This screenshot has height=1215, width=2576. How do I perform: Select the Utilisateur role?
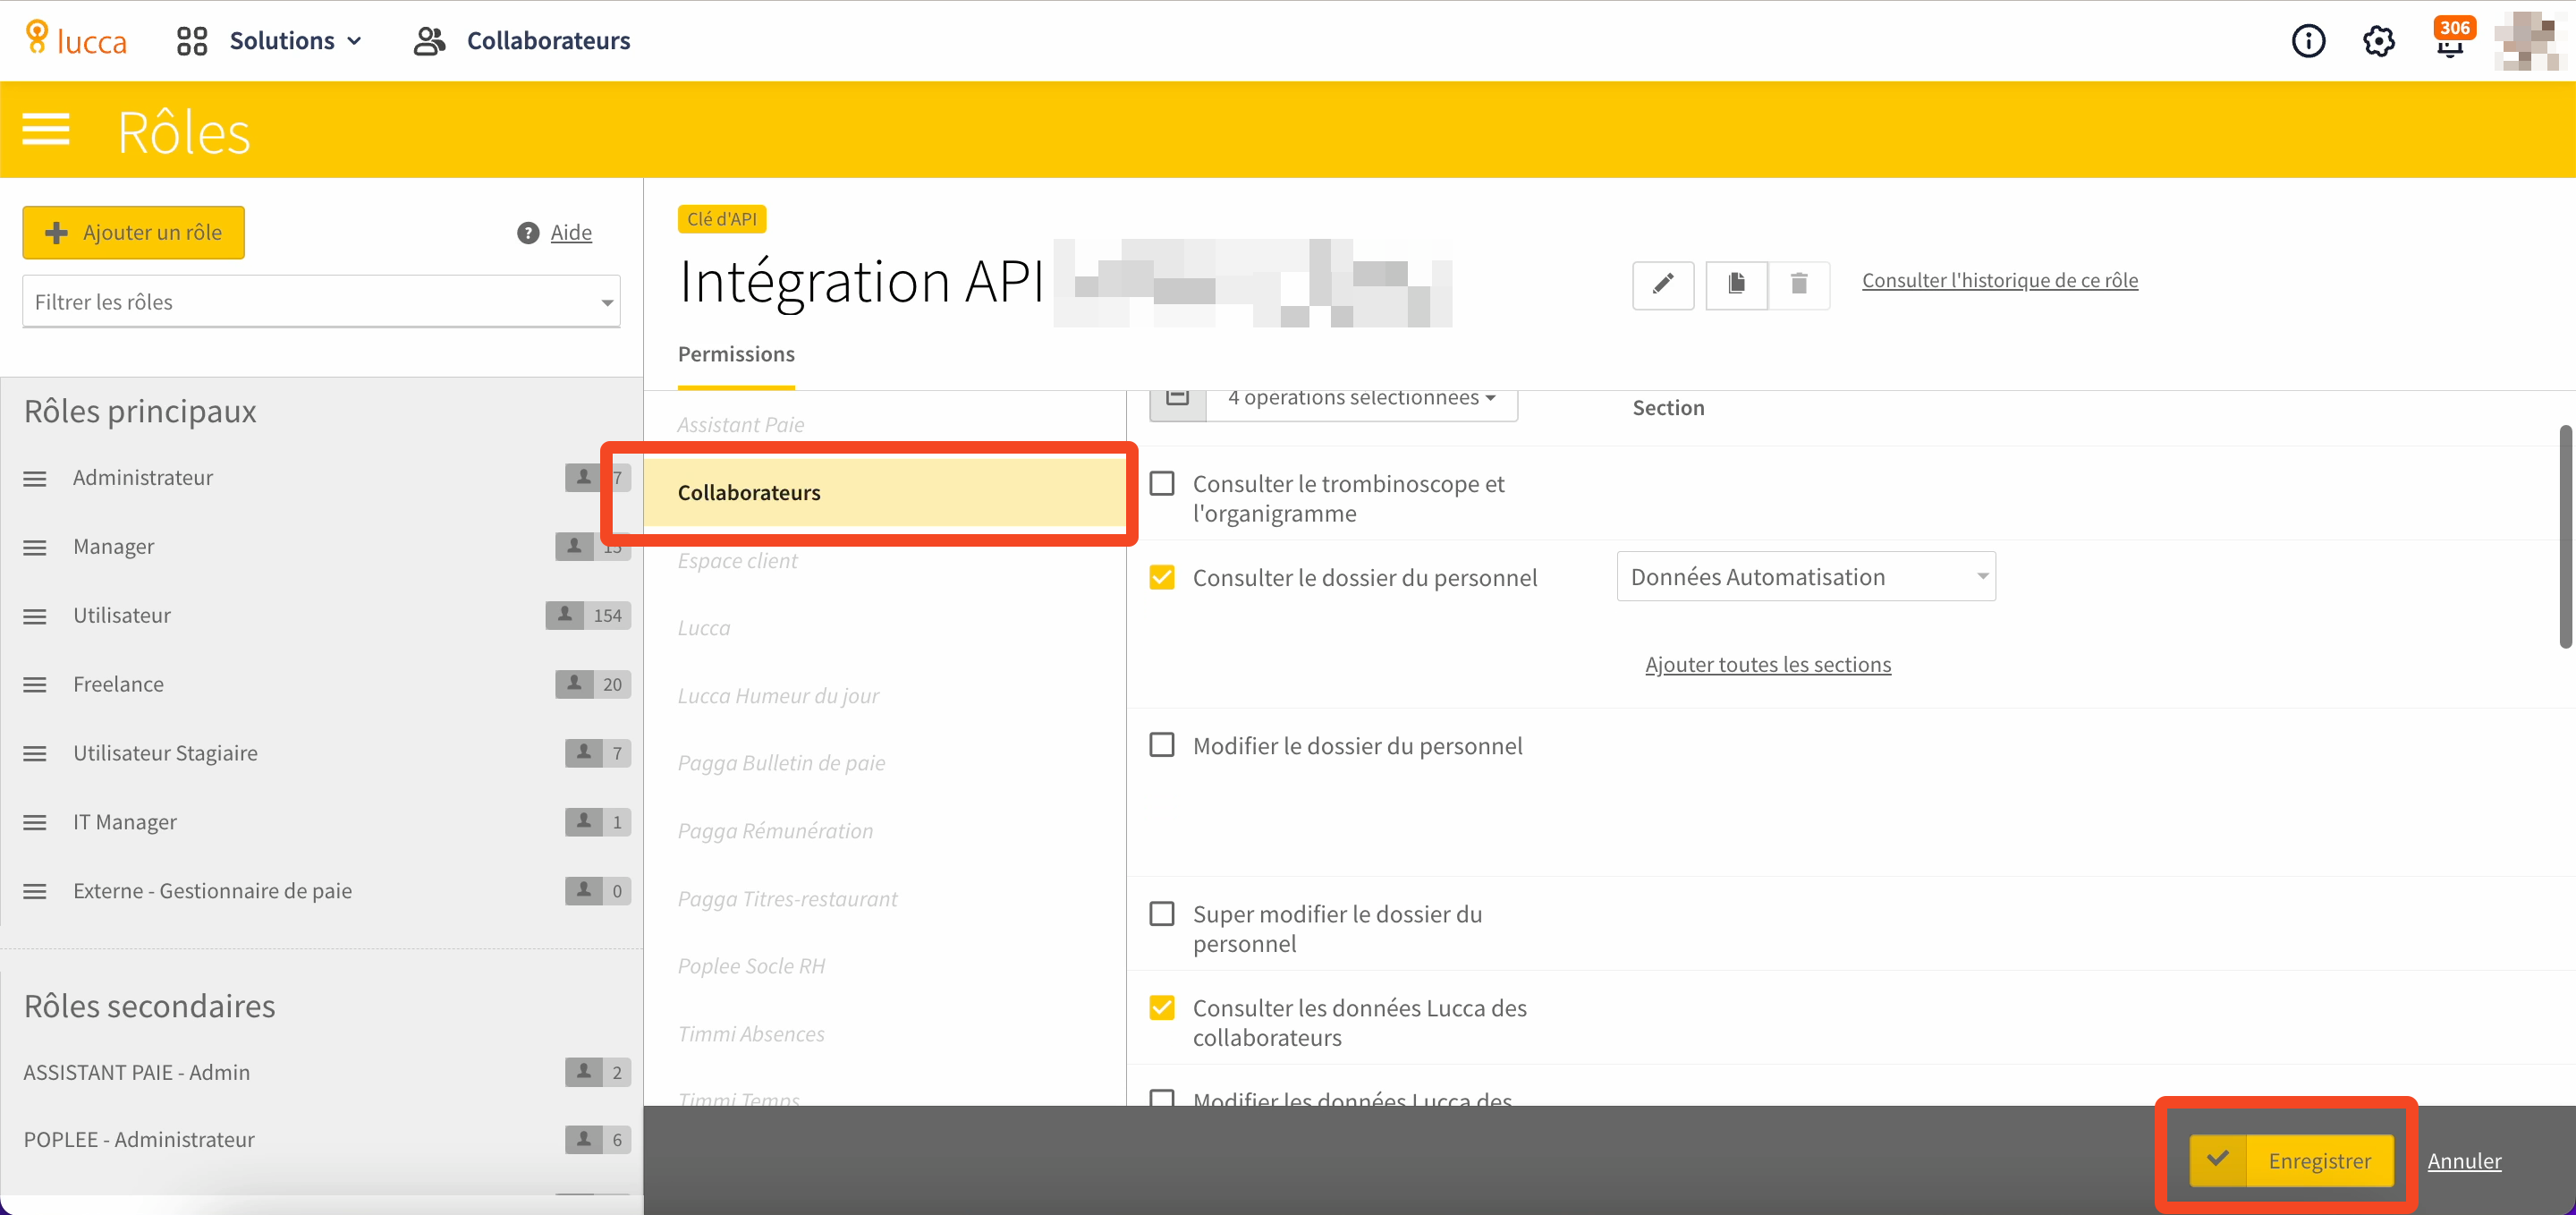click(122, 615)
